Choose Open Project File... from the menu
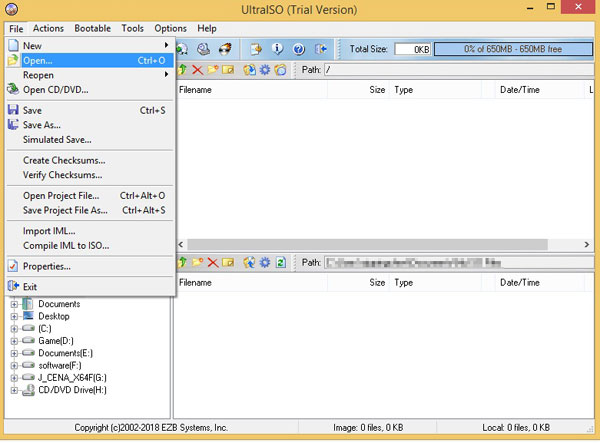The width and height of the screenshot is (600, 443). (90, 195)
